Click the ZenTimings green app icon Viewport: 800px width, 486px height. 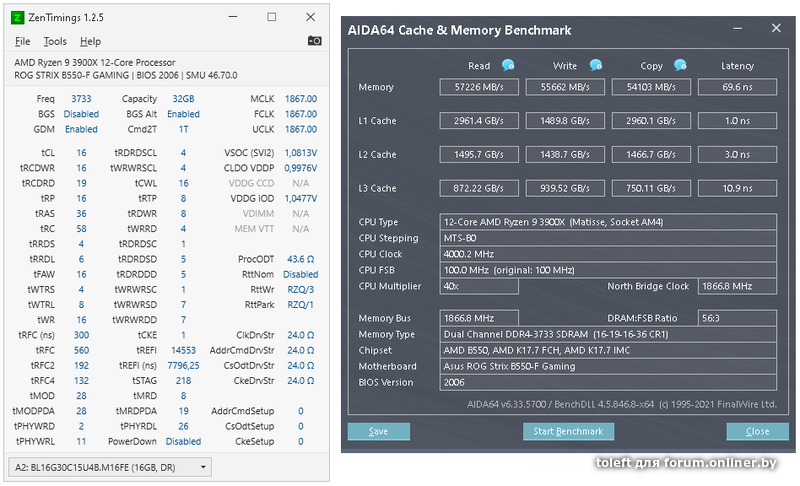18,17
